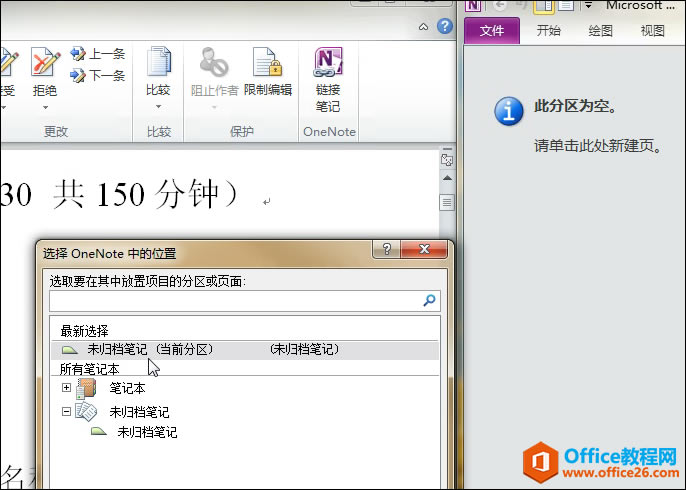This screenshot has height=490, width=686.
Task: Click the full page view icon in OneNote toolbar
Action: (x=565, y=6)
